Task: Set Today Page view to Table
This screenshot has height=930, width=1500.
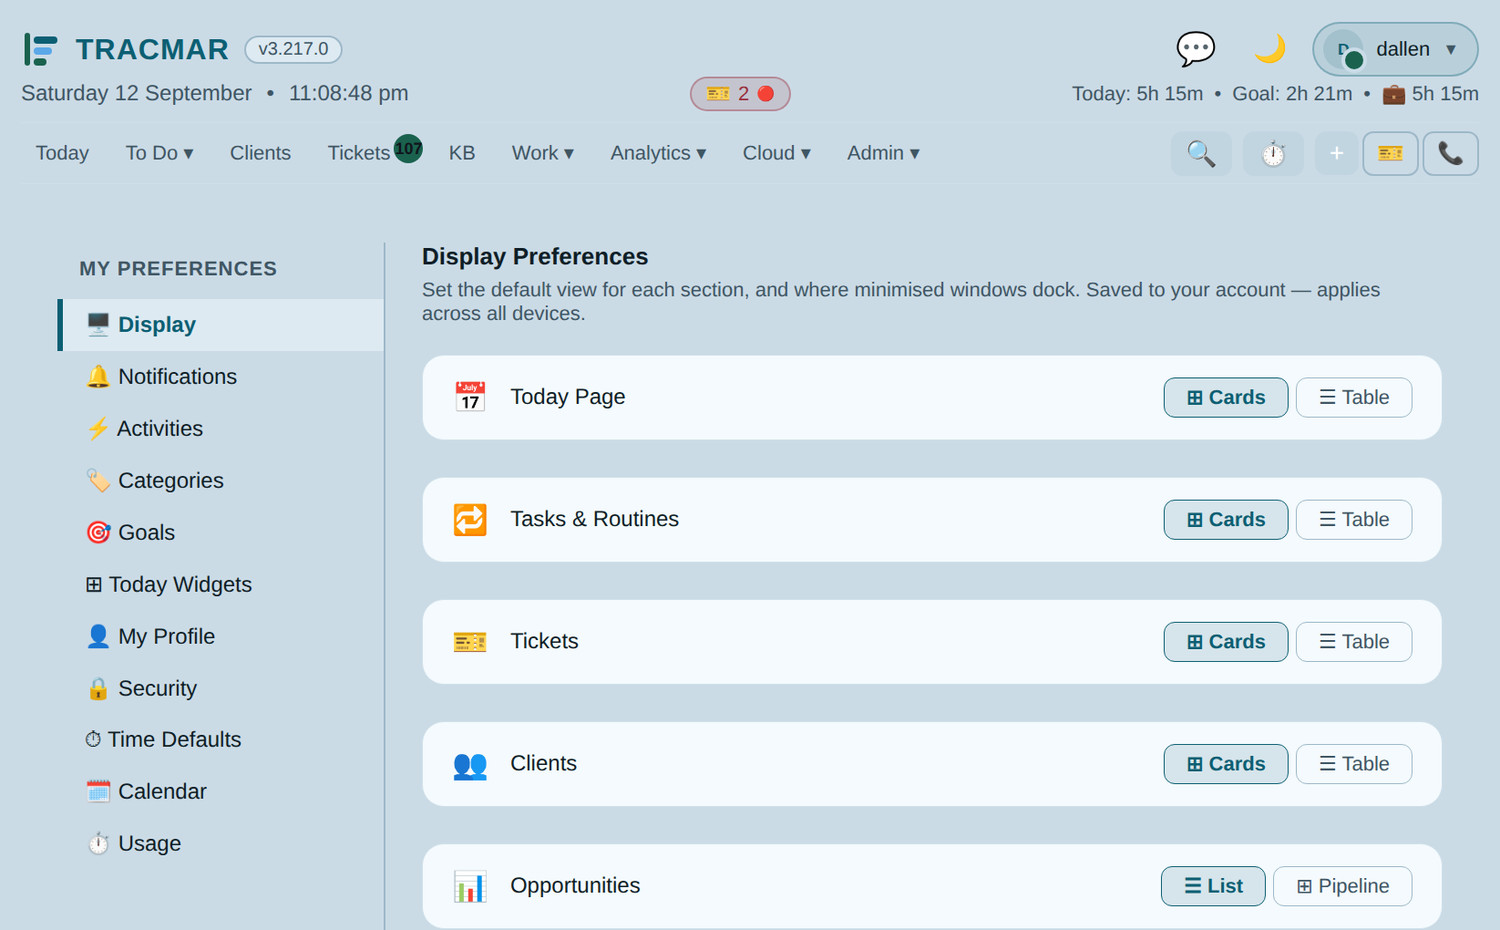Action: tap(1354, 397)
